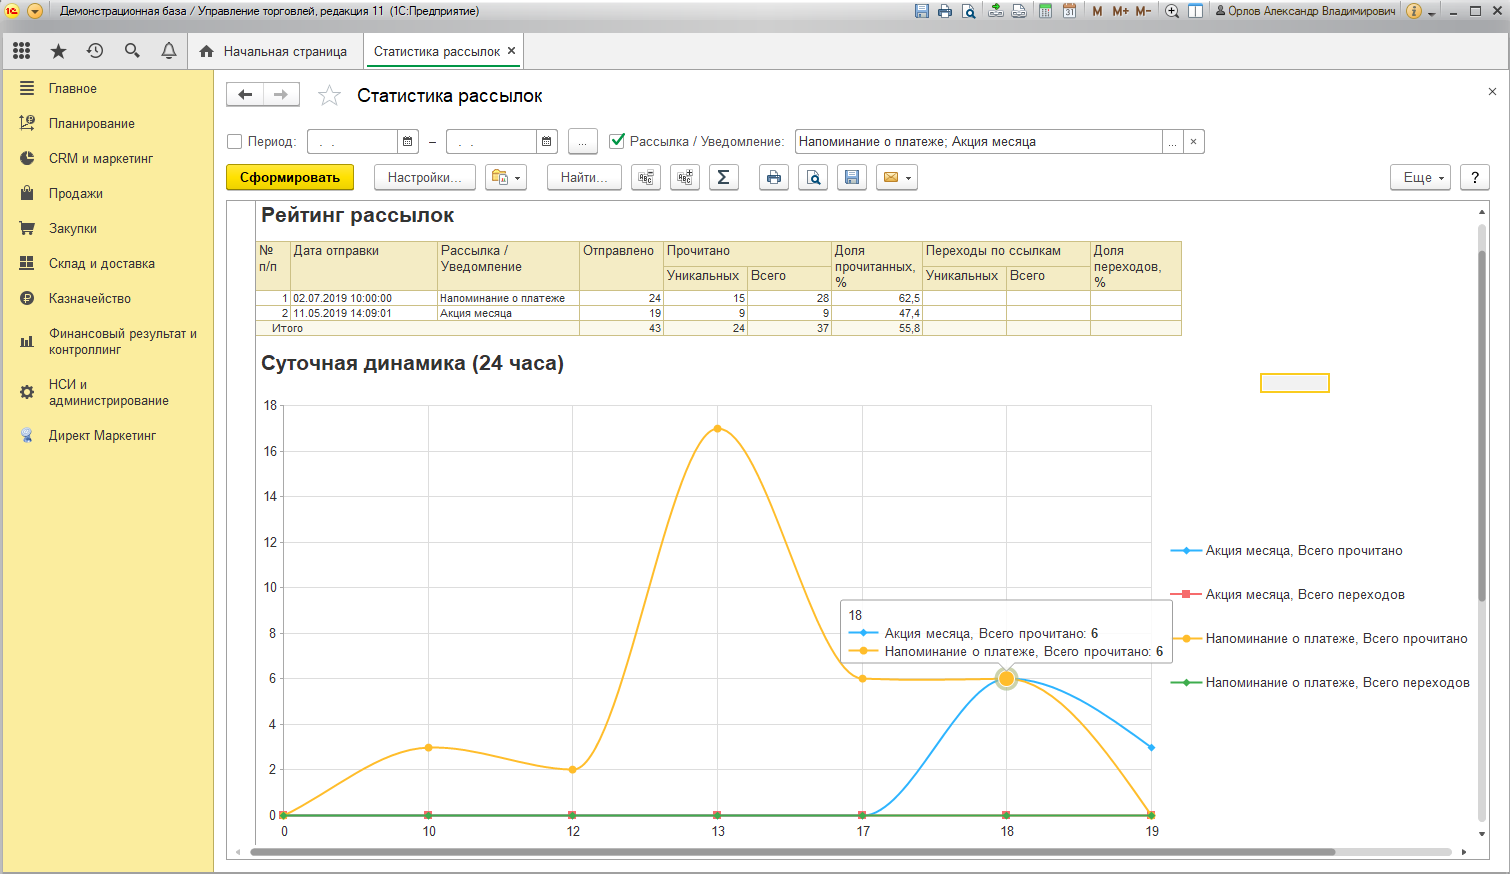Toggle the split window layout icon
Viewport: 1510px width, 874px height.
point(1195,11)
